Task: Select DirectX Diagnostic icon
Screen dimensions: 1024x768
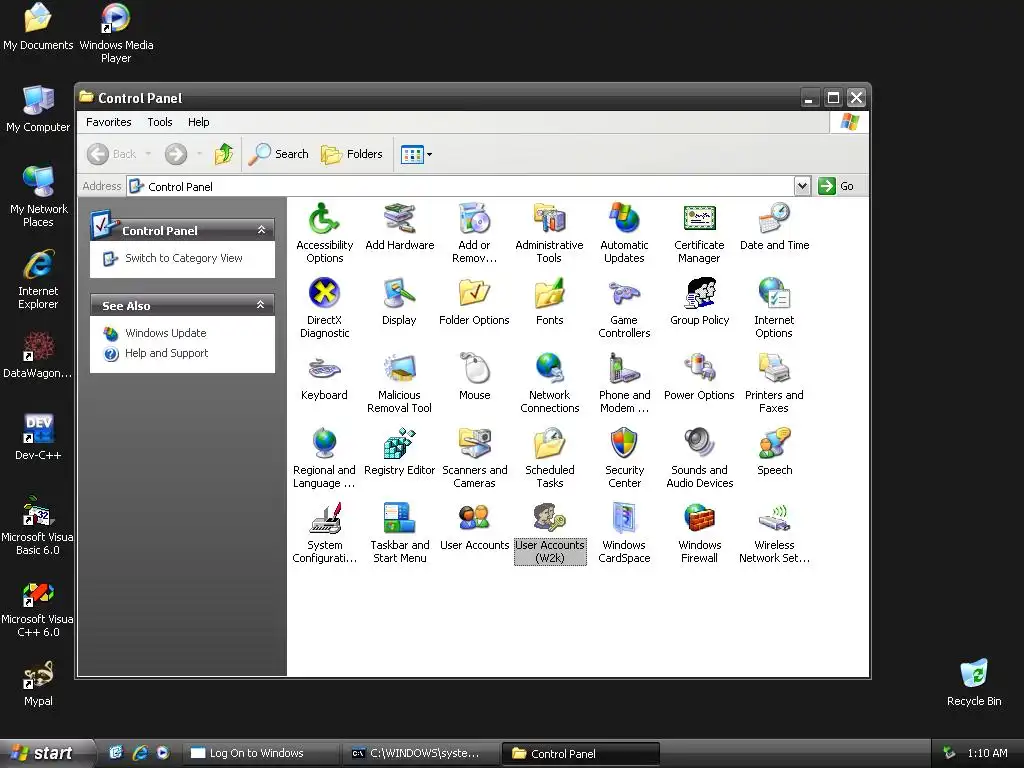Action: coord(325,308)
